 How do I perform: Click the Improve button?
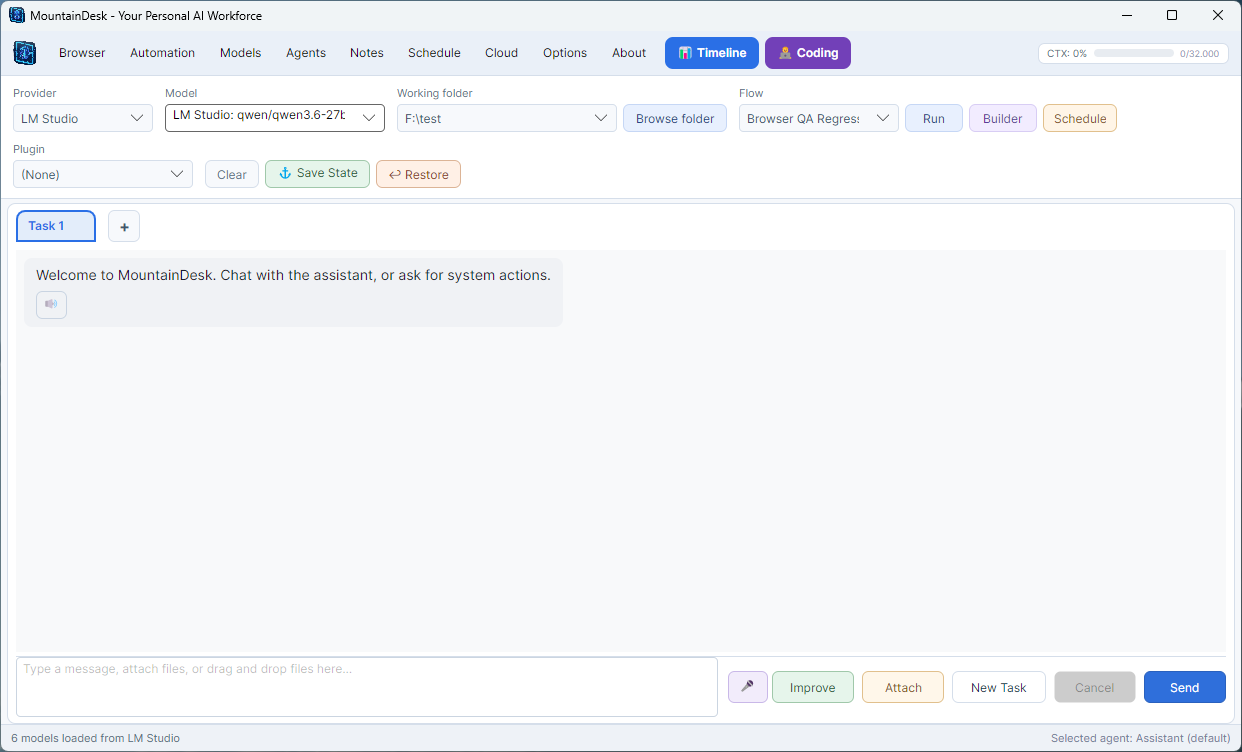tap(813, 687)
